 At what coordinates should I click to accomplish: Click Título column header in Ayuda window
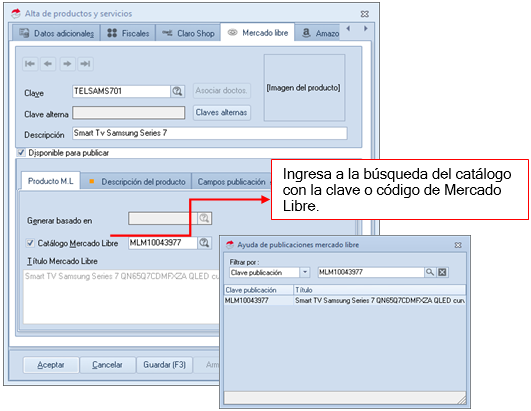[380, 290]
